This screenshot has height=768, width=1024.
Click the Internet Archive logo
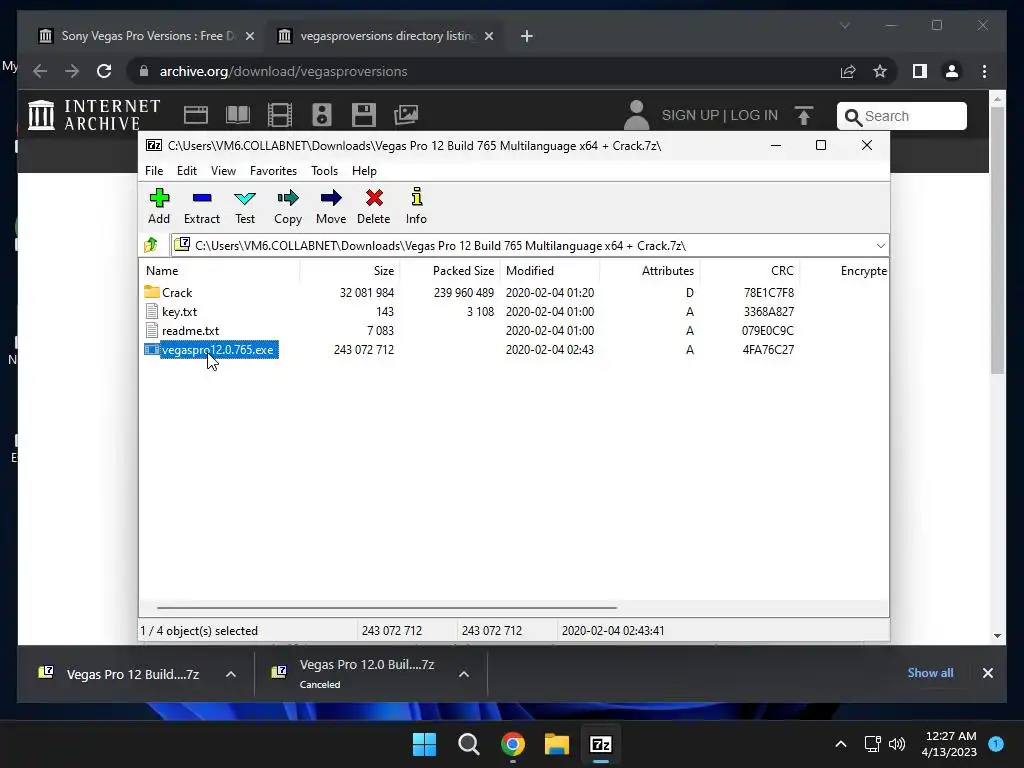(94, 115)
